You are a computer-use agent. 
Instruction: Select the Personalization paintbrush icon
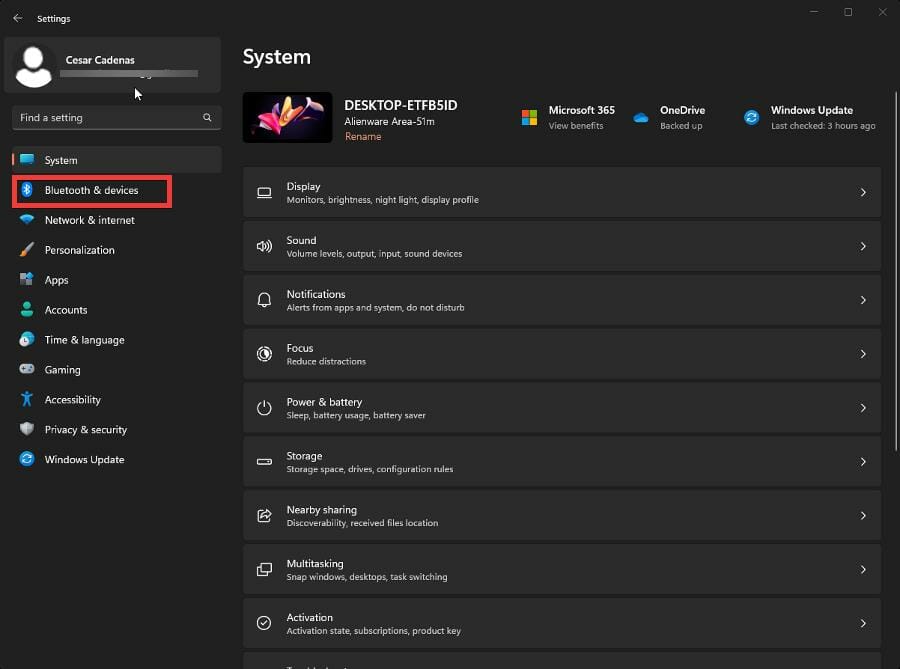tap(27, 250)
